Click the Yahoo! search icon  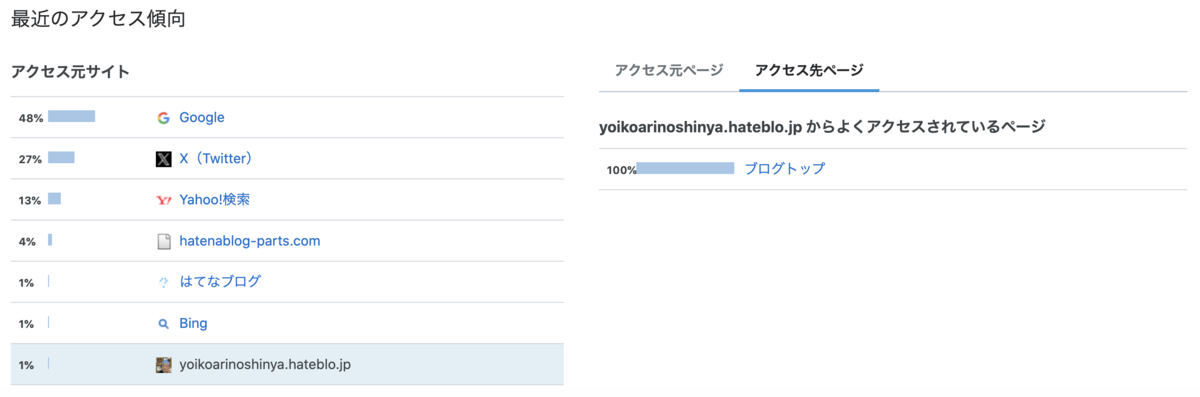tap(163, 200)
